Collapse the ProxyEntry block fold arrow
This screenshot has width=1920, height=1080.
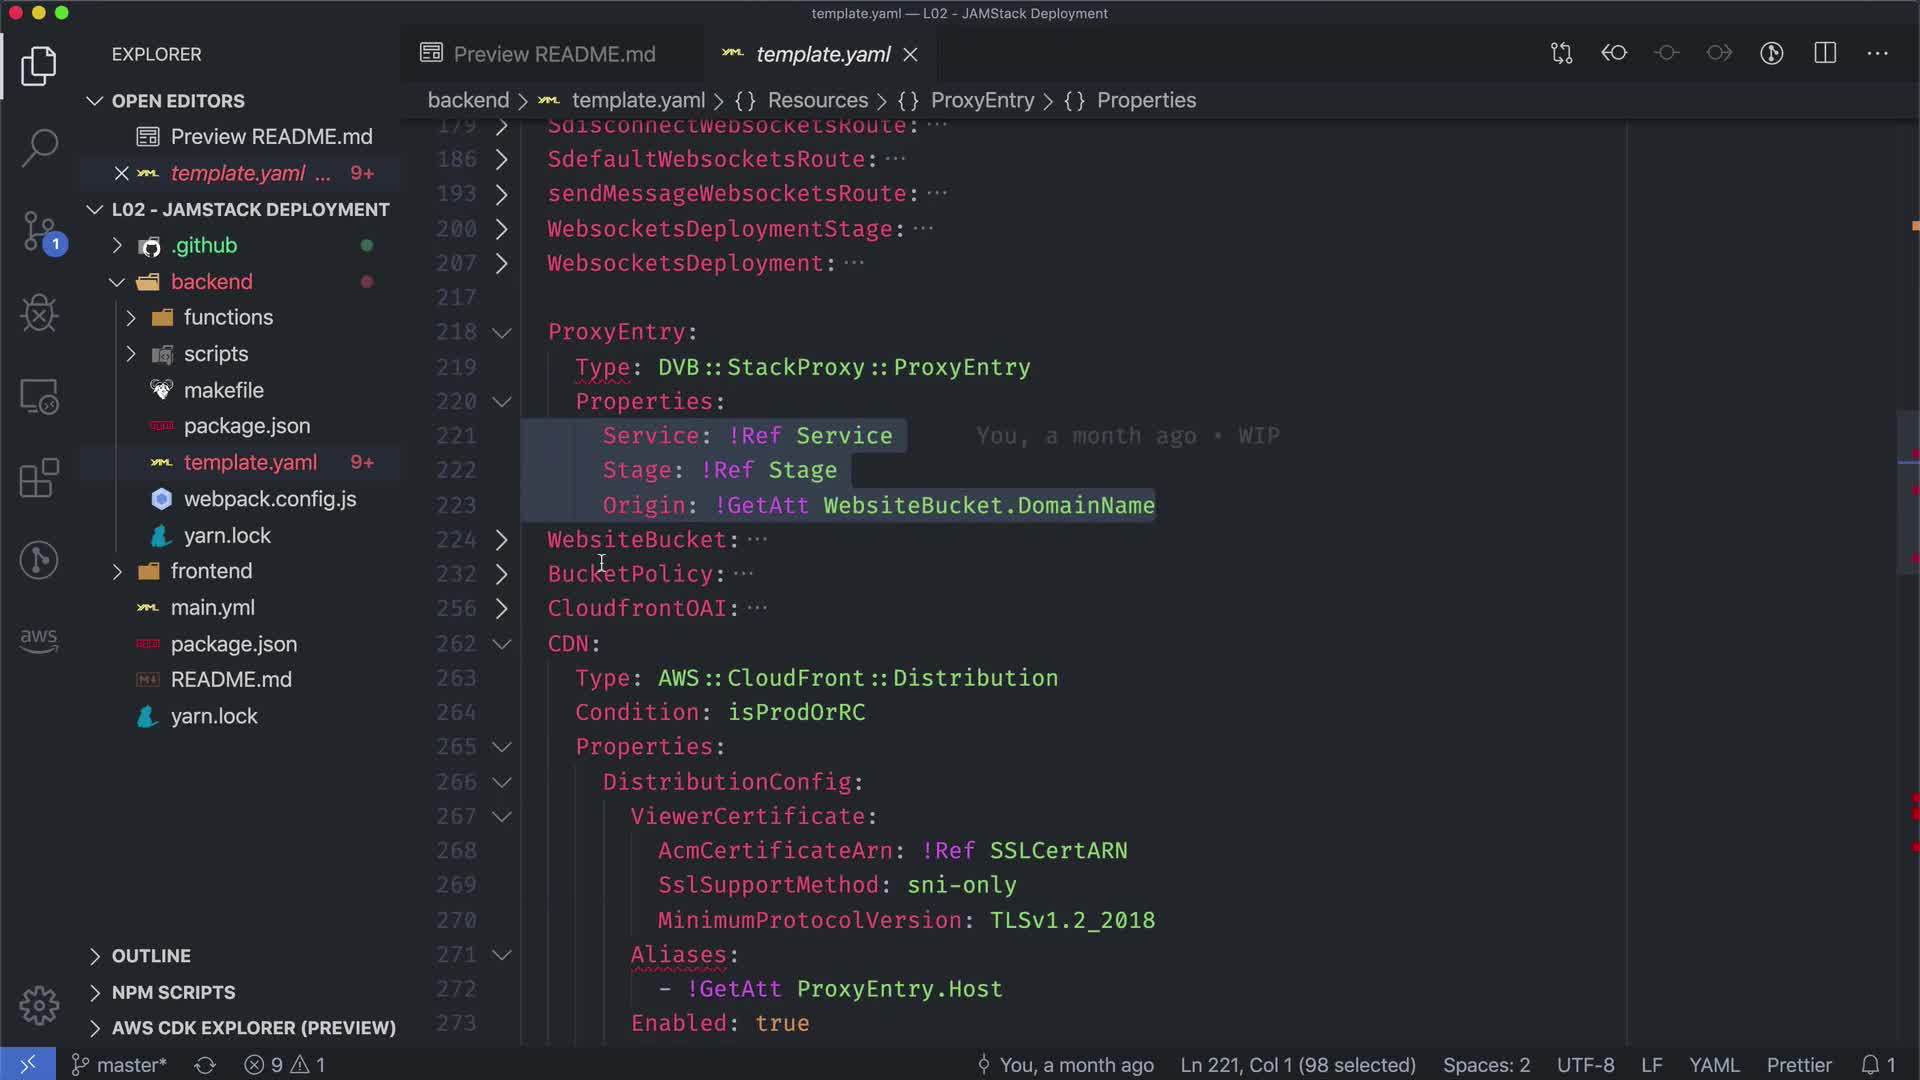click(502, 332)
